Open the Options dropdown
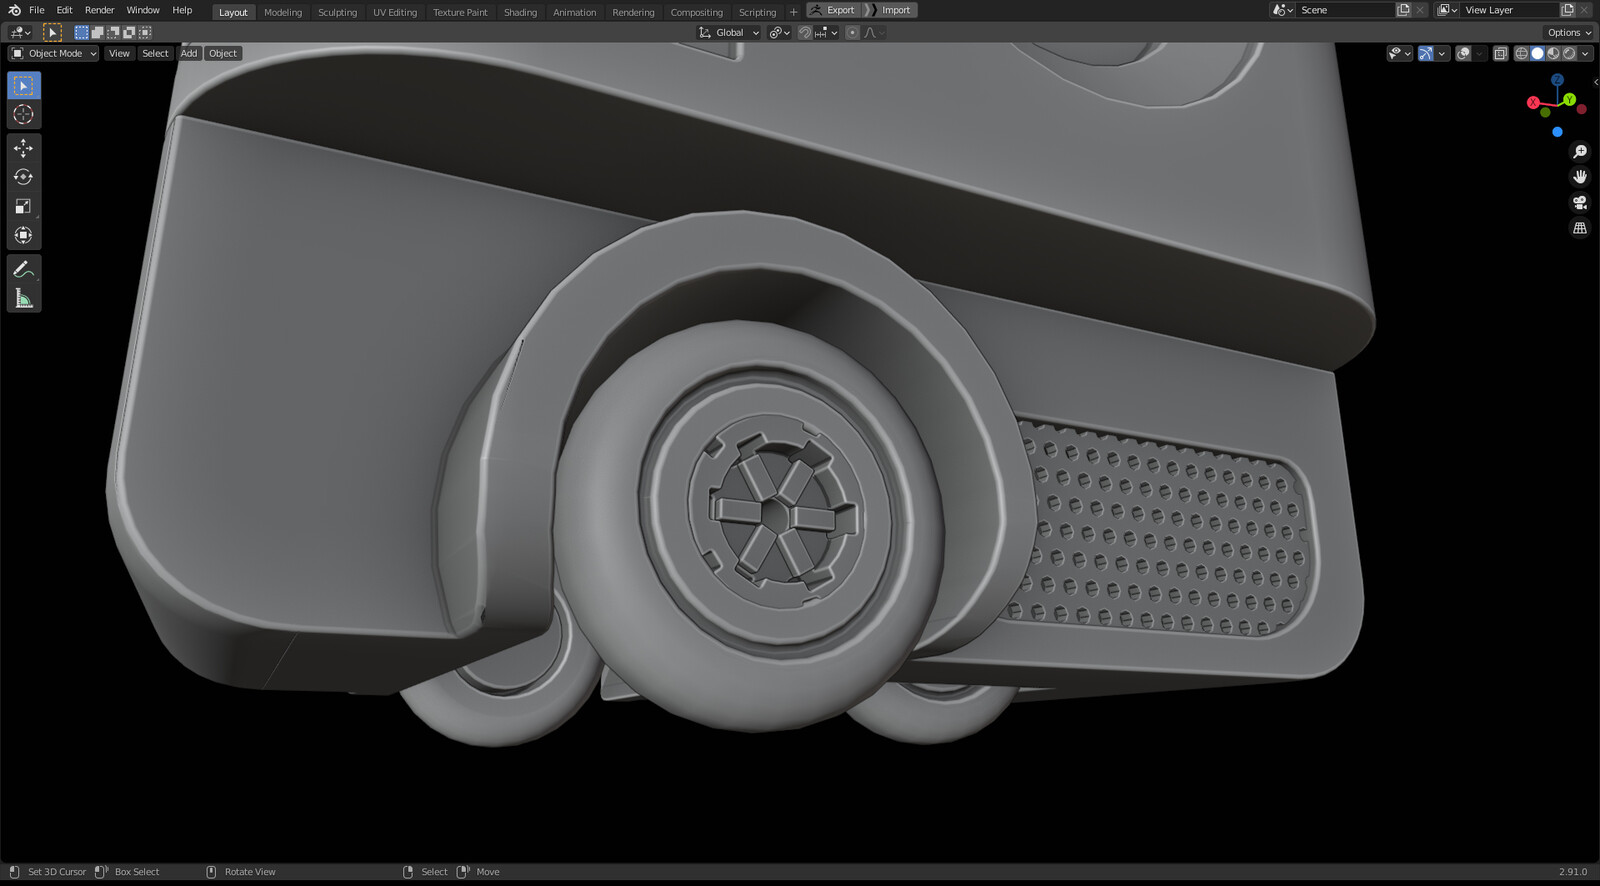This screenshot has height=886, width=1600. tap(1569, 33)
